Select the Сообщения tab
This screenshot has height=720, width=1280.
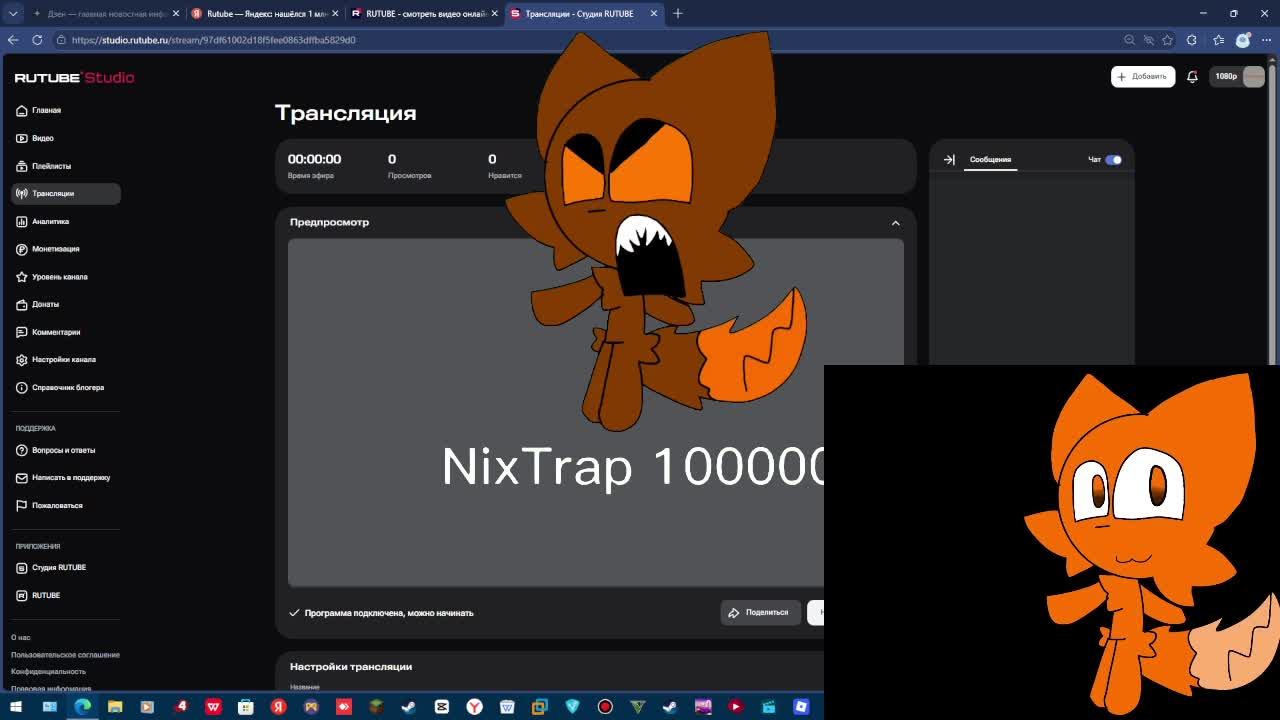(x=990, y=160)
